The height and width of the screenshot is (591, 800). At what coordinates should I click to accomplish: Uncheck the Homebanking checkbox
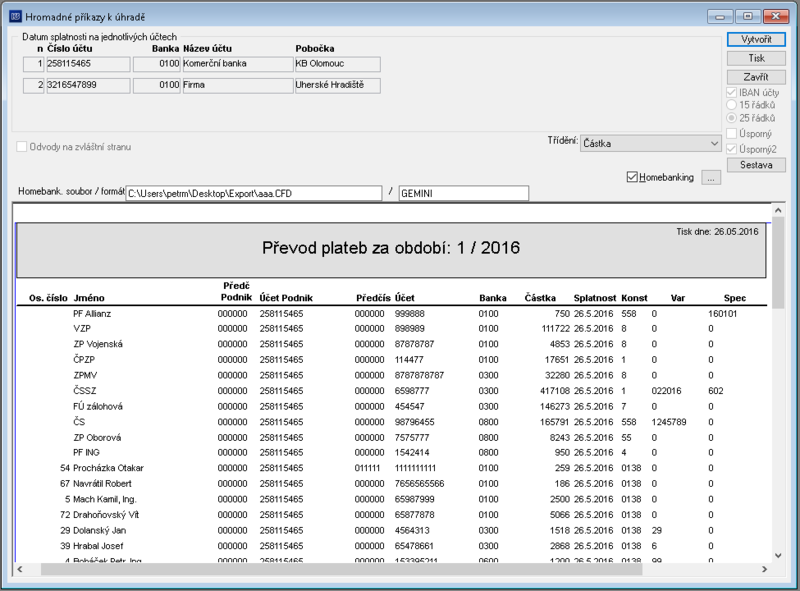(632, 177)
